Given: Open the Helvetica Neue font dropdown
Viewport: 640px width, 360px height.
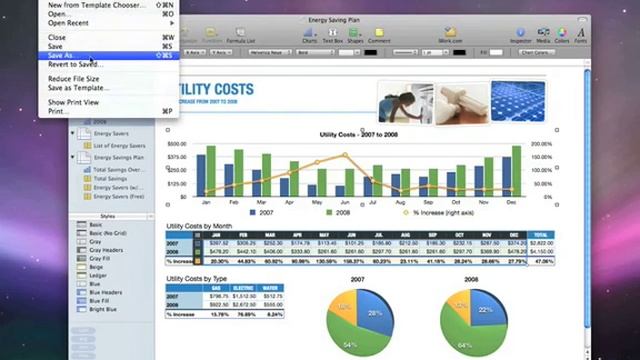Looking at the screenshot, I should pyautogui.click(x=270, y=52).
